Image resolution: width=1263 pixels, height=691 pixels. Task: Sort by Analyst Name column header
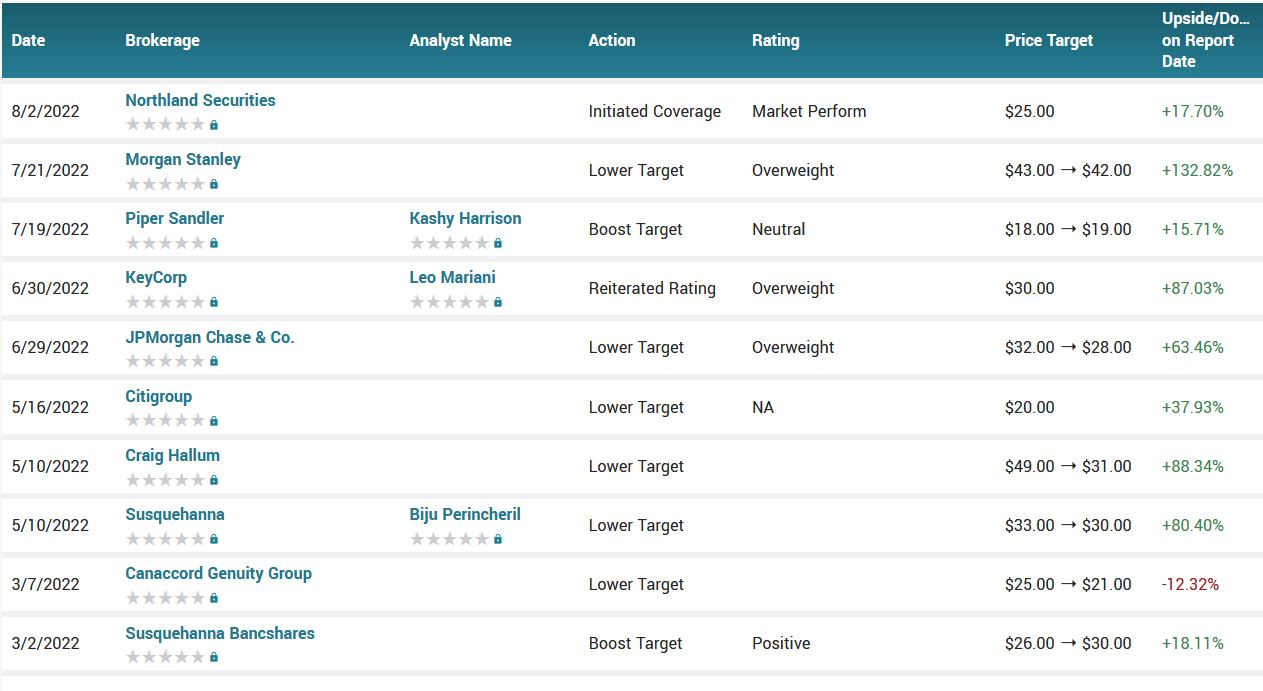click(460, 40)
